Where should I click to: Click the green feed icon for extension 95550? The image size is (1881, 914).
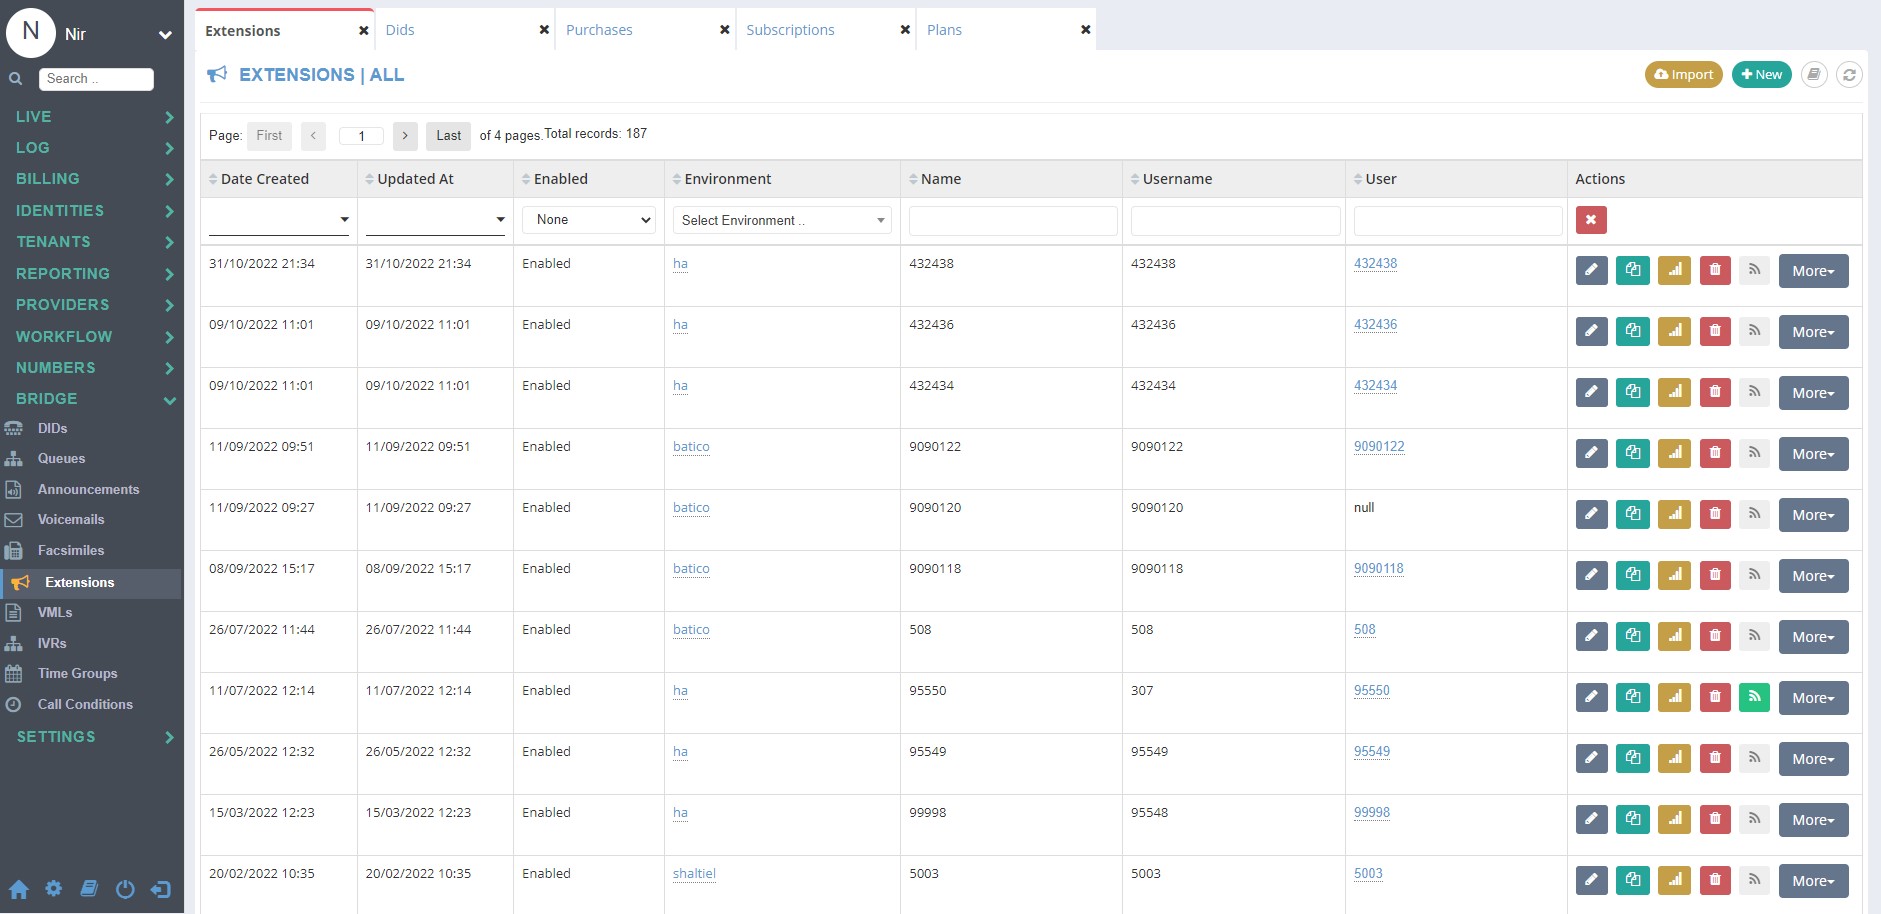click(x=1754, y=697)
